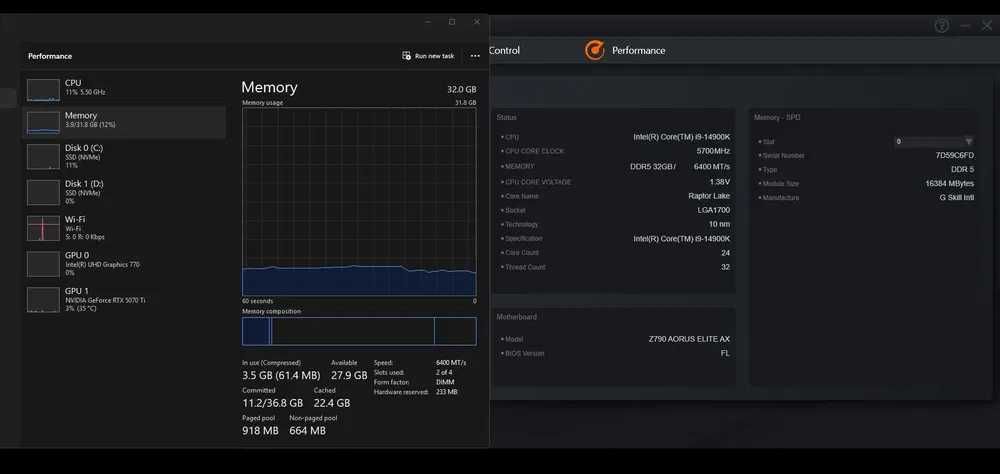Click the Technology value 10 nm

click(x=719, y=224)
